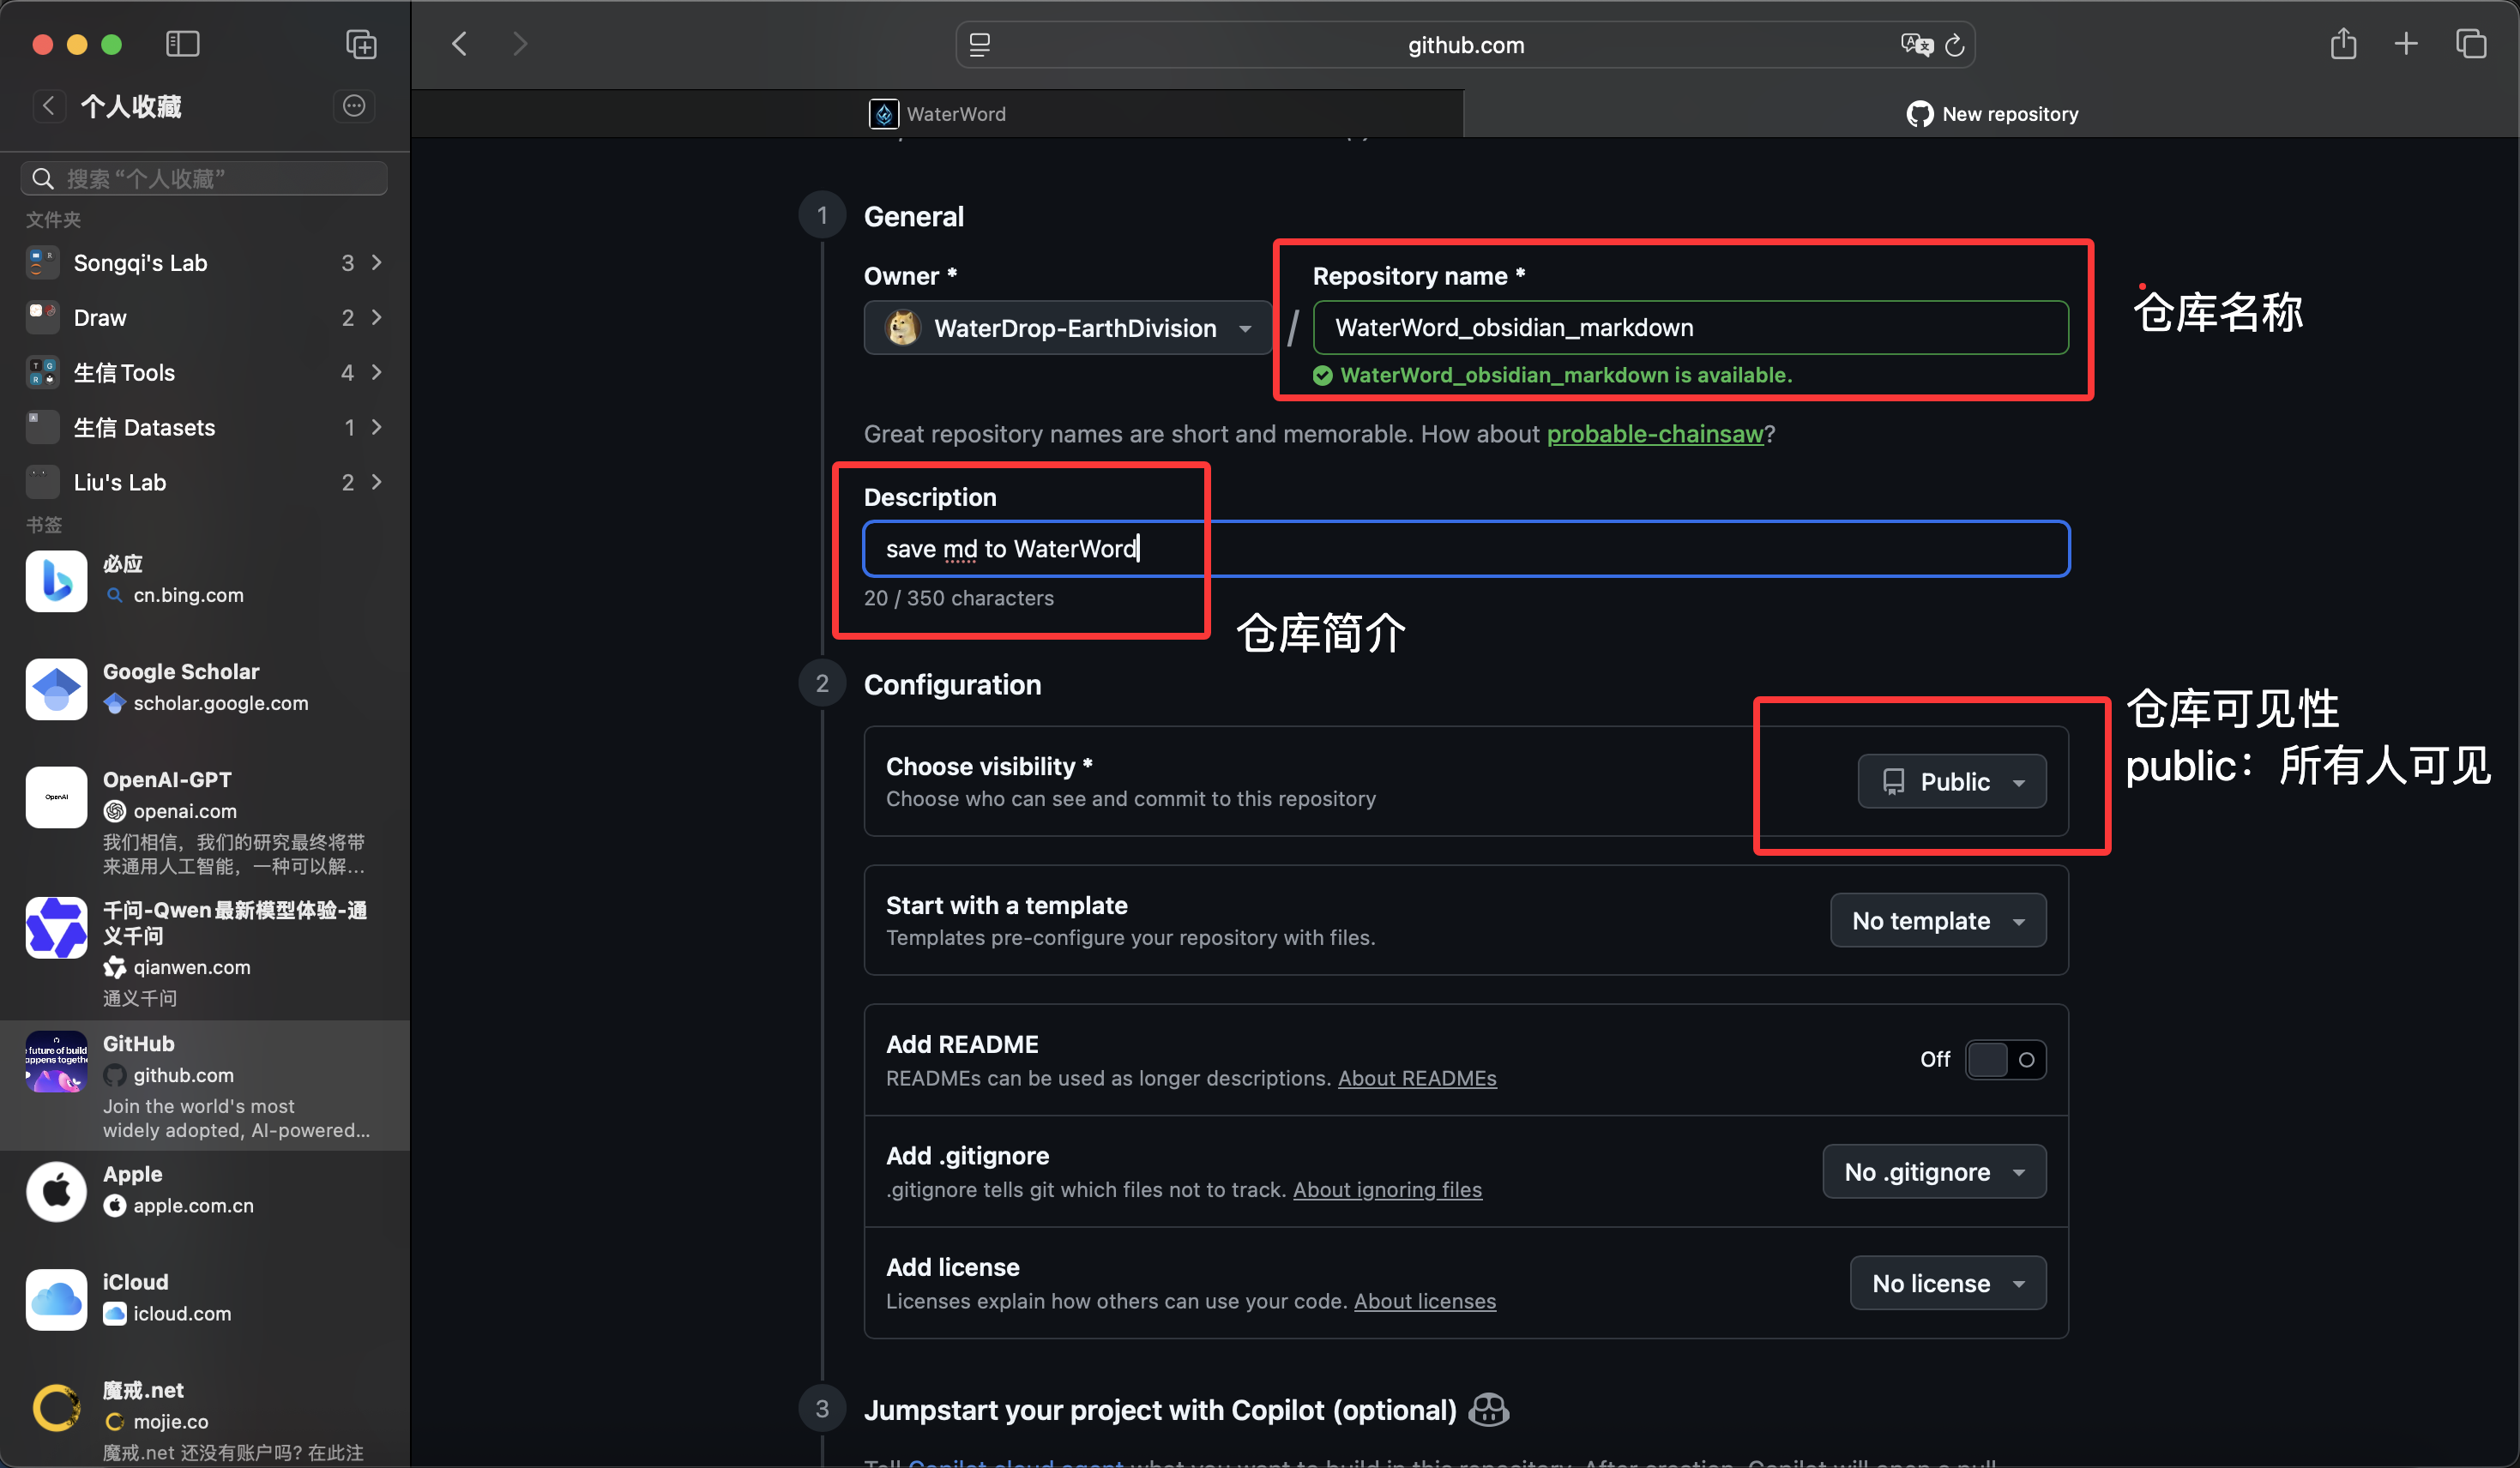Reload the page with the refresh icon
Viewport: 2520px width, 1468px height.
click(x=1955, y=45)
